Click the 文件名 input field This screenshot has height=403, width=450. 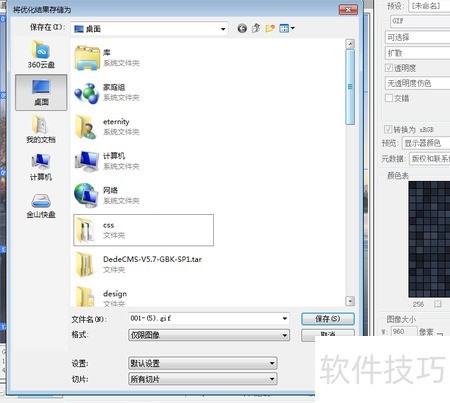click(209, 318)
